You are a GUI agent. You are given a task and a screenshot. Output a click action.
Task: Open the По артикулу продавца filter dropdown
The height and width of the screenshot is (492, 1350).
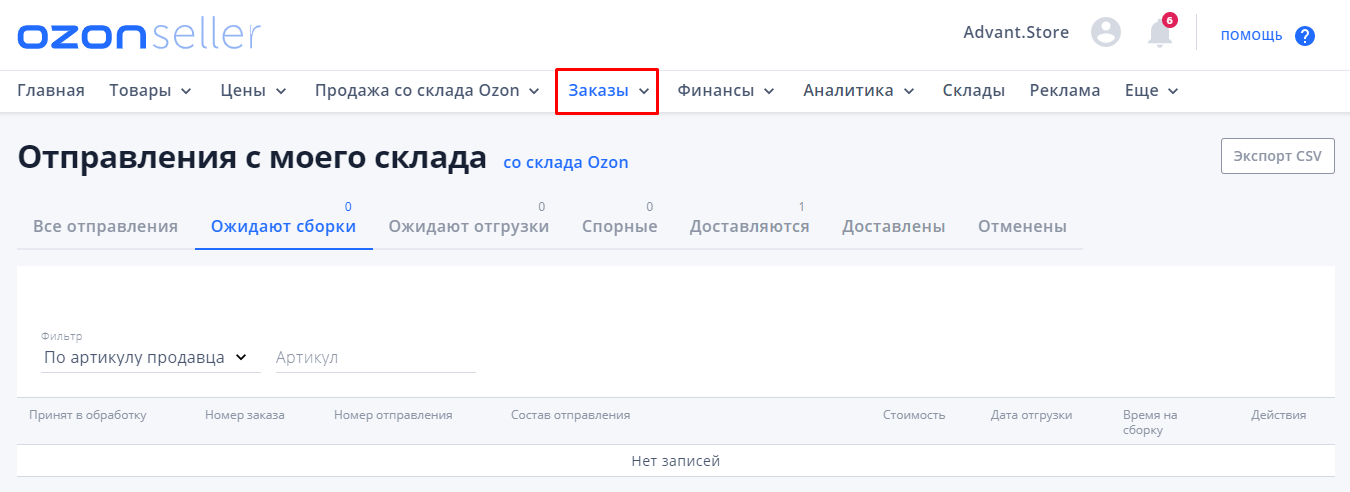click(150, 357)
